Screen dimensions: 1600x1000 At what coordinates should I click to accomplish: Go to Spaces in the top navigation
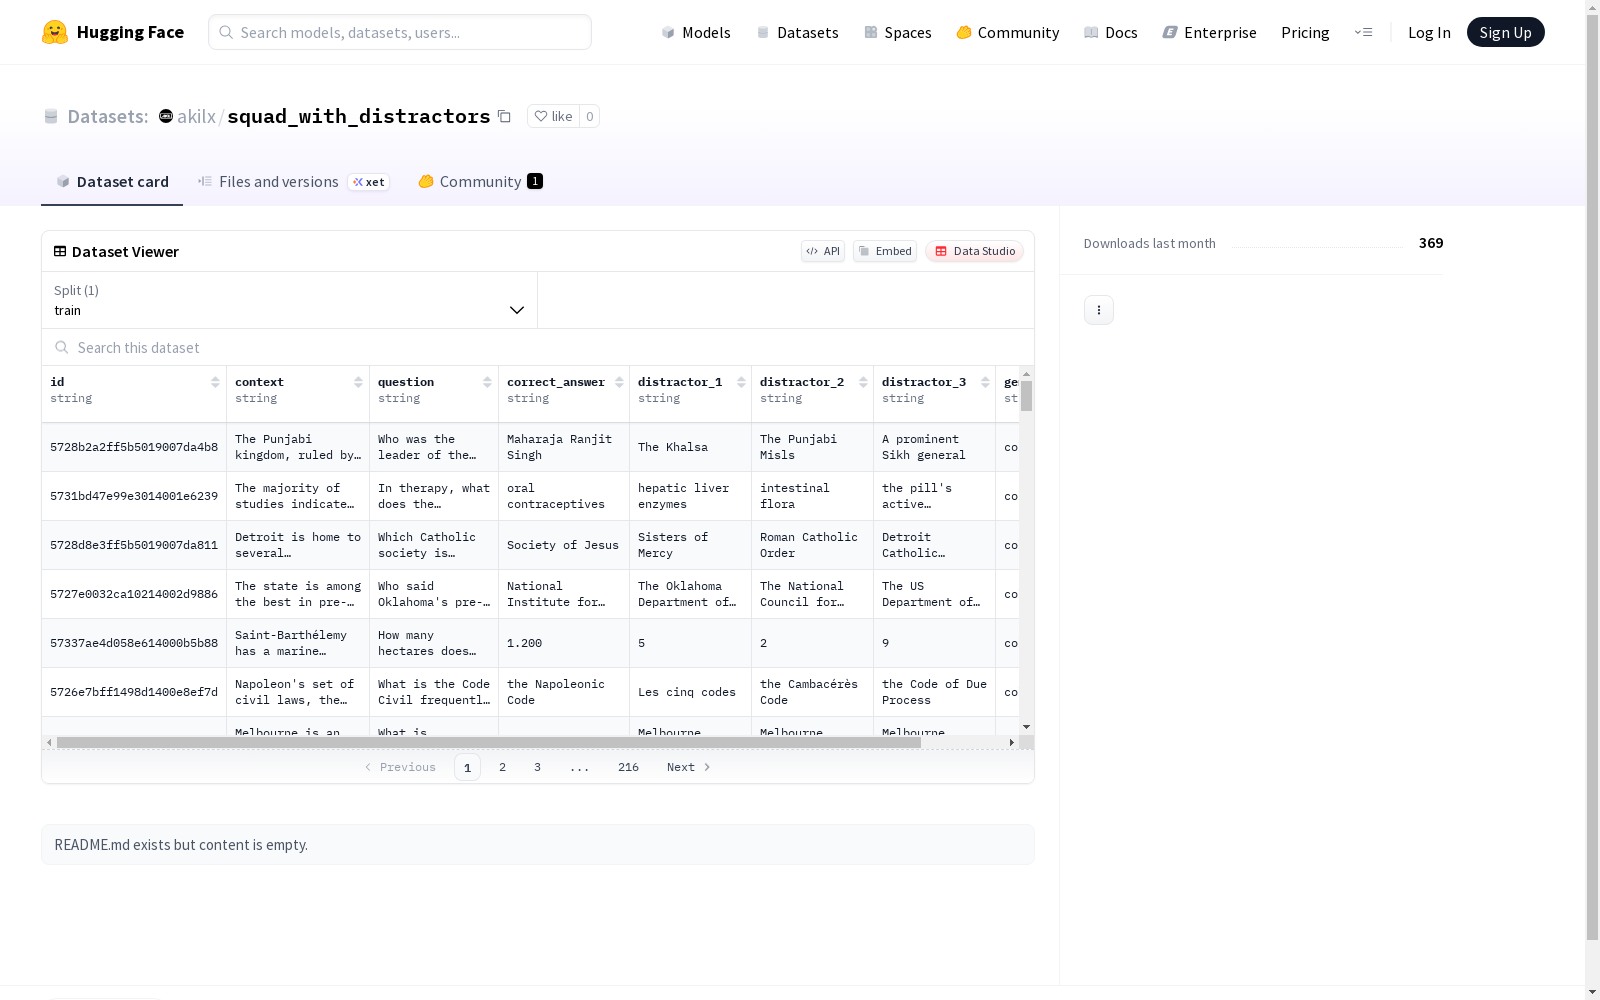(x=898, y=32)
